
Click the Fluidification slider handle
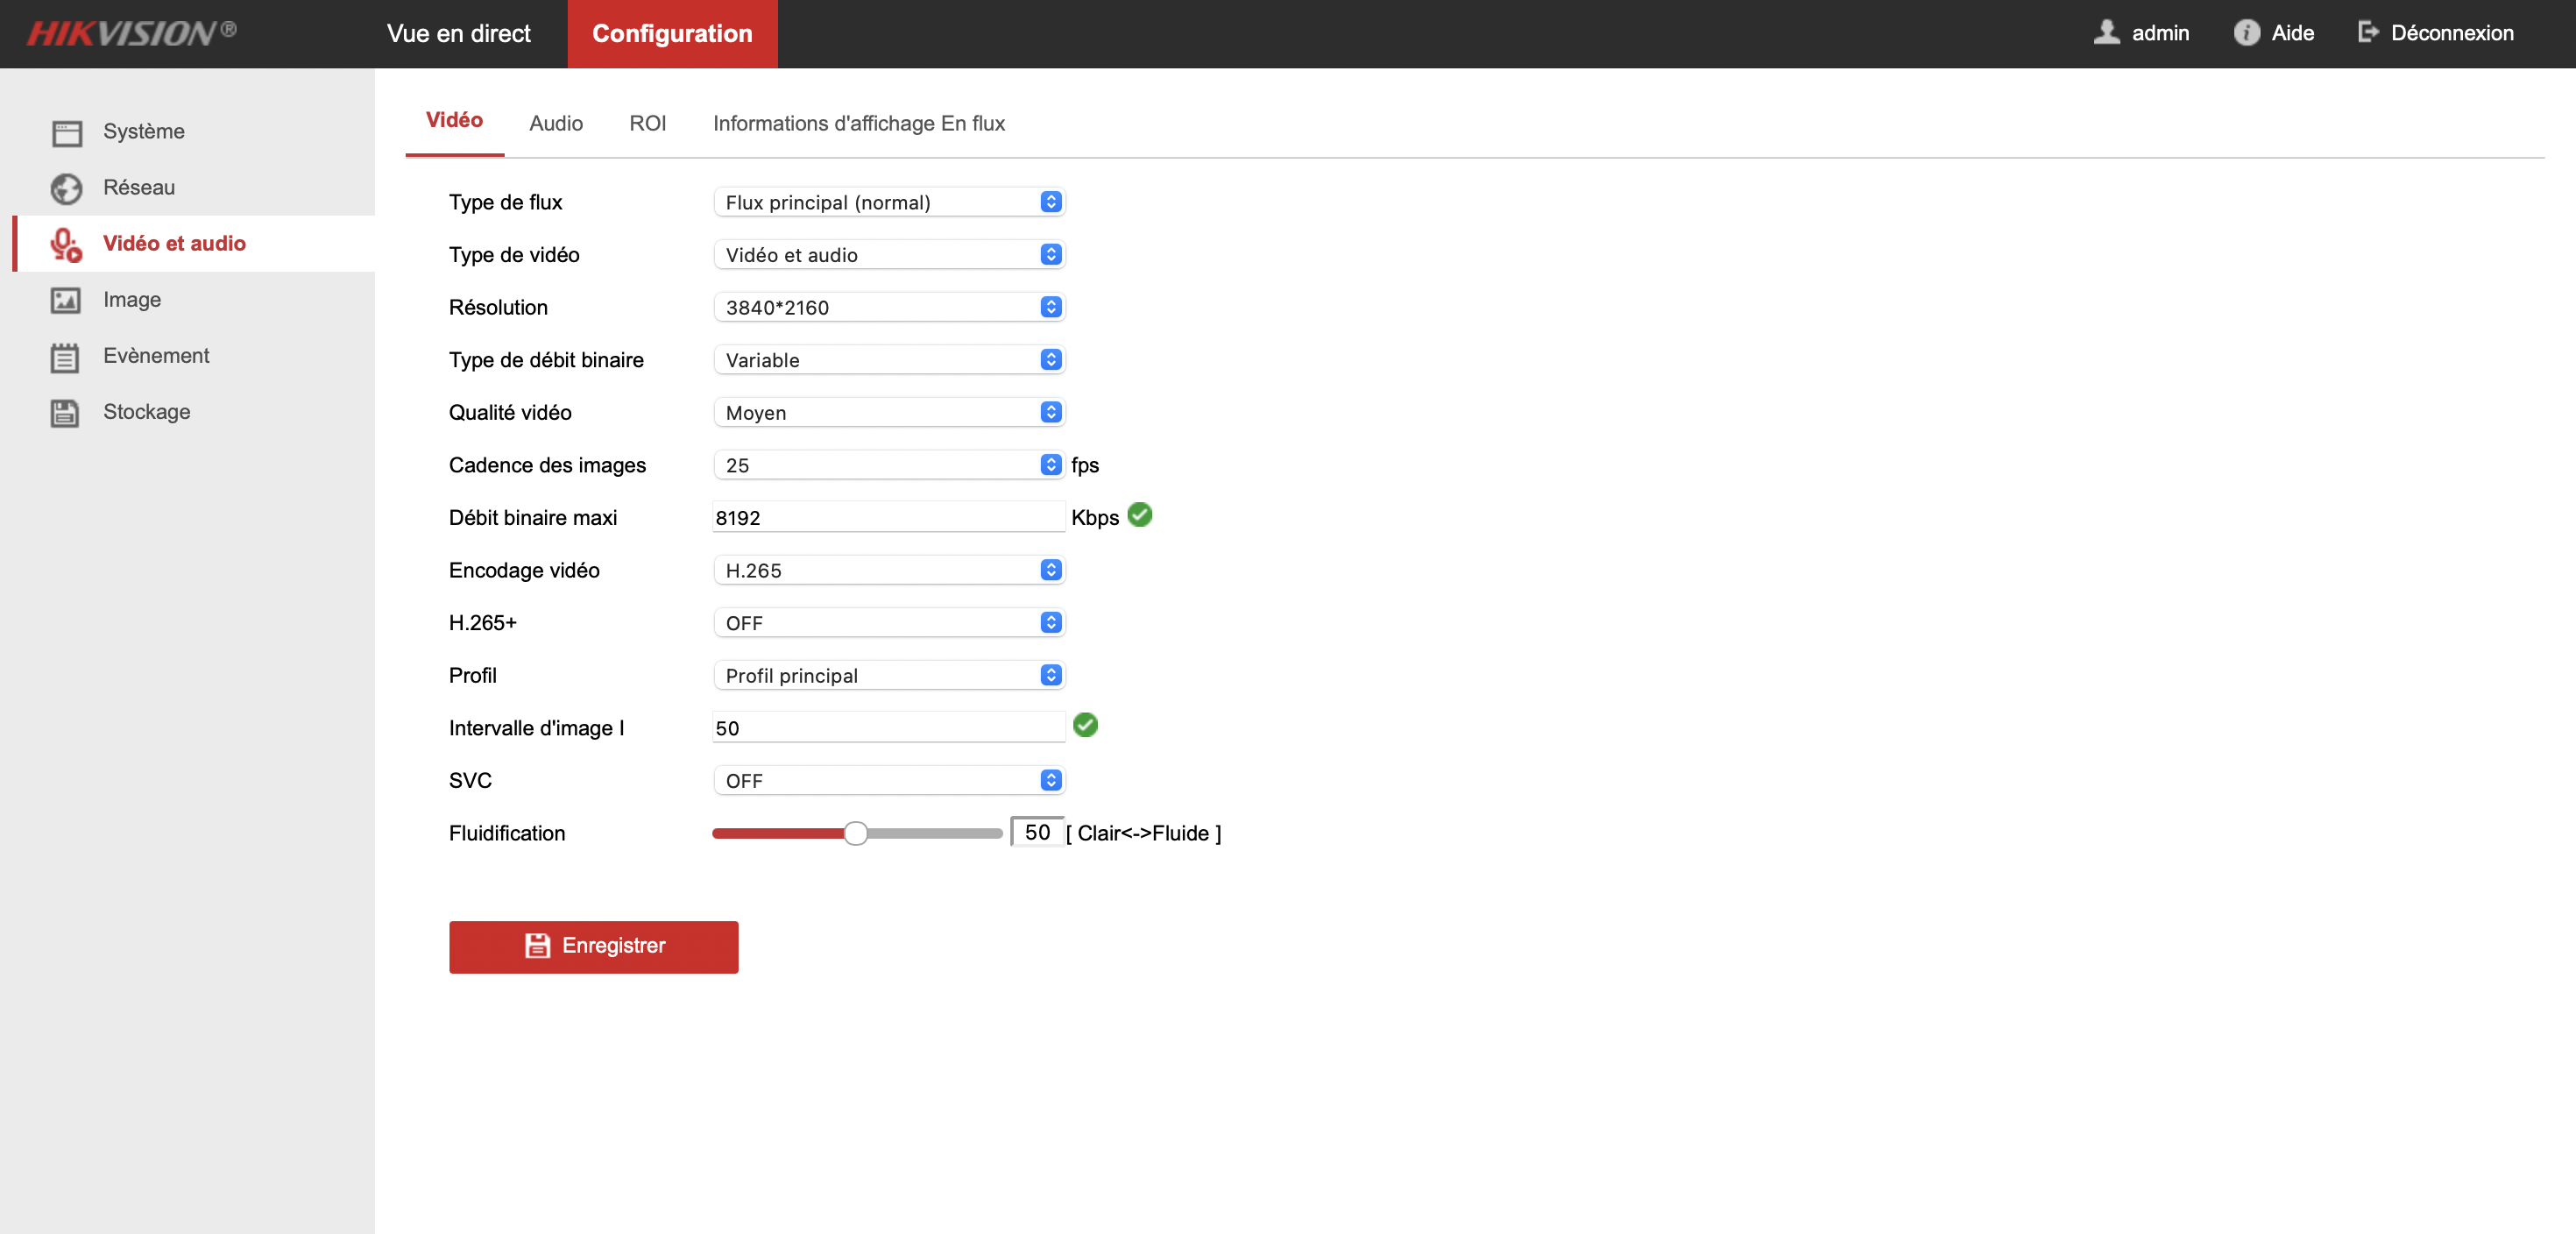tap(855, 833)
